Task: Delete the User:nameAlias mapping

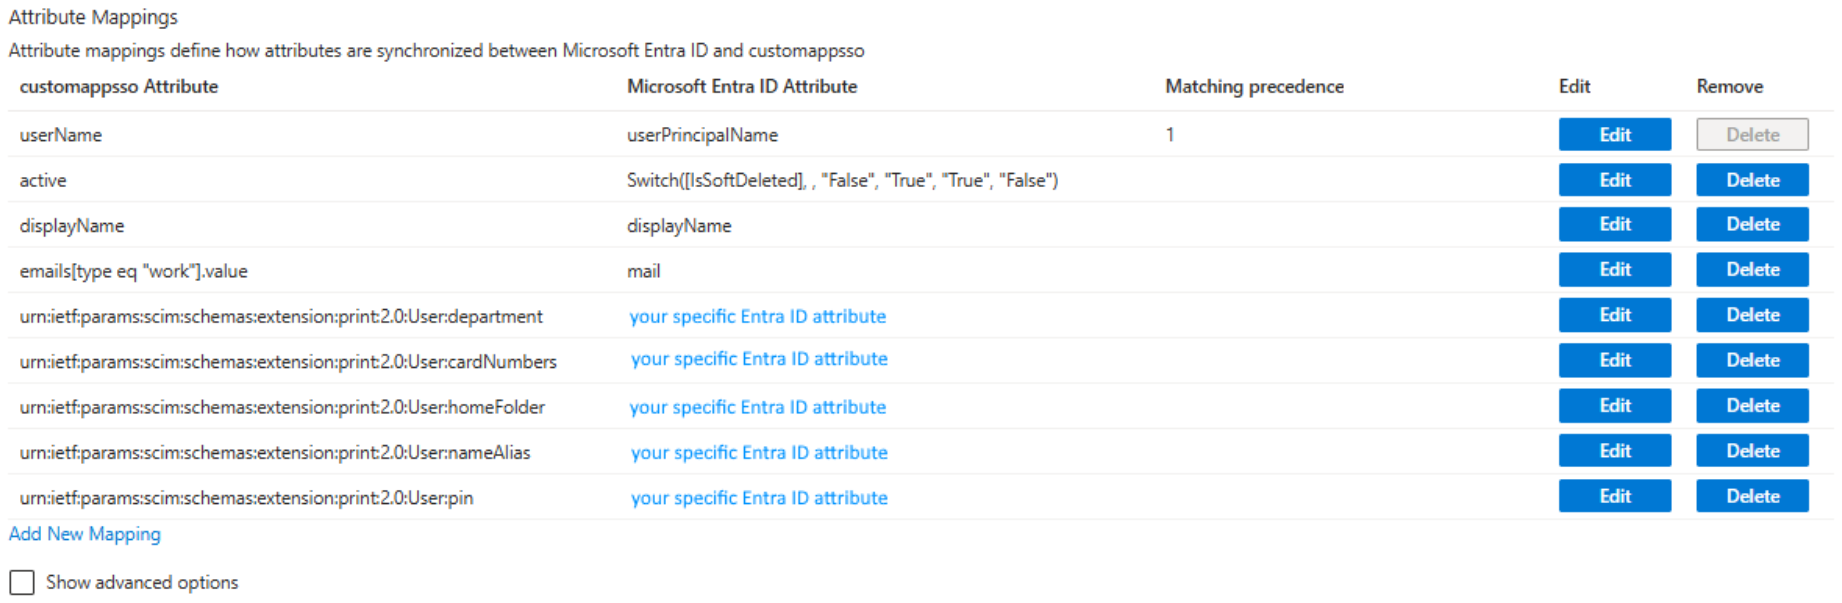Action: pos(1752,451)
